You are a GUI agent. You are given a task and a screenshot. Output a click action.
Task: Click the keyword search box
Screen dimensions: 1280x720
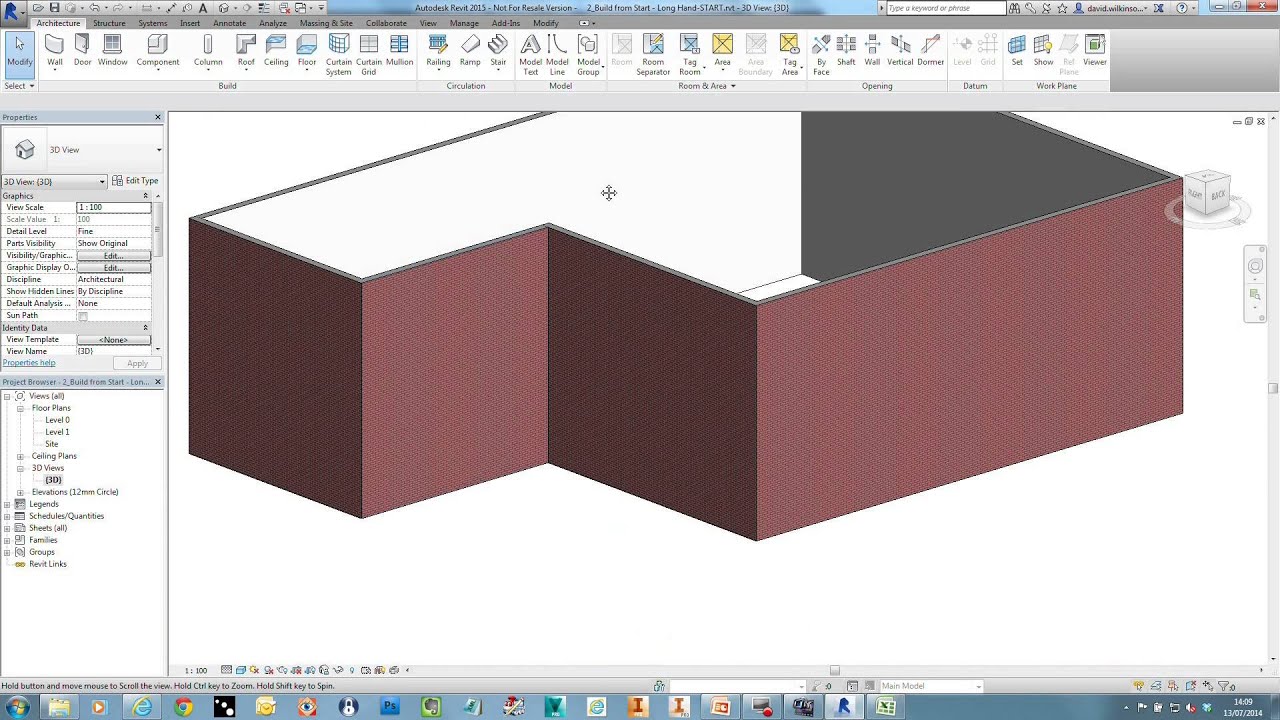click(x=945, y=8)
